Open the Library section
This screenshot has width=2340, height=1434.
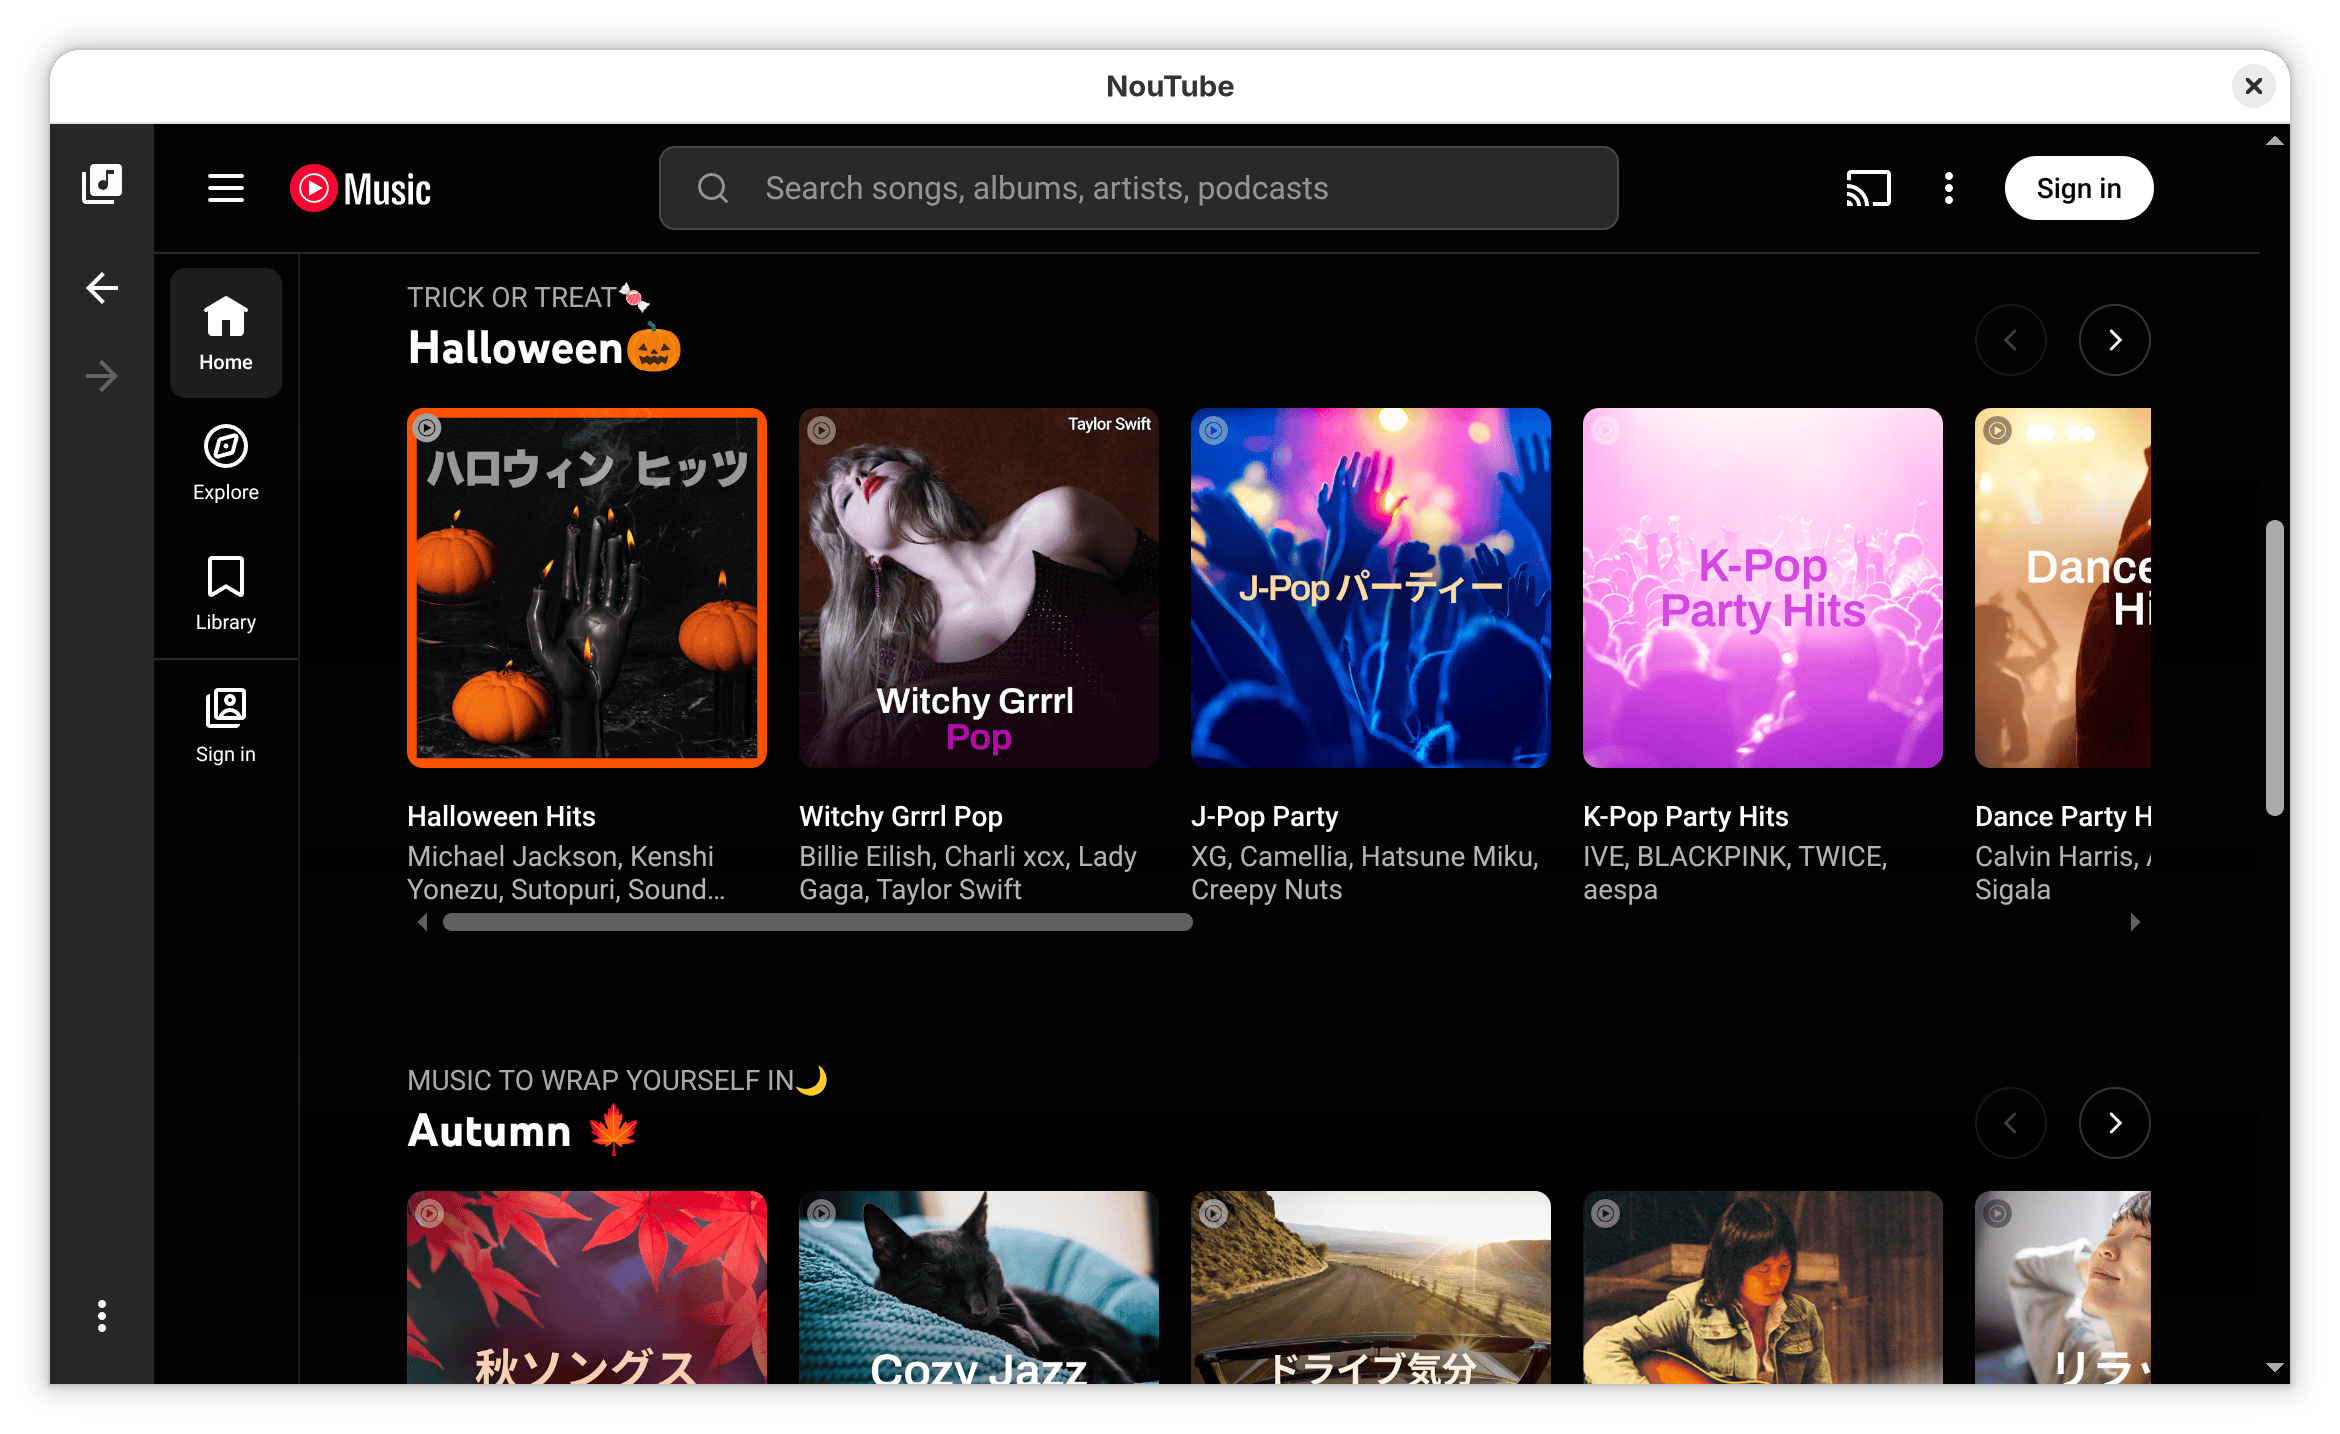[x=225, y=592]
